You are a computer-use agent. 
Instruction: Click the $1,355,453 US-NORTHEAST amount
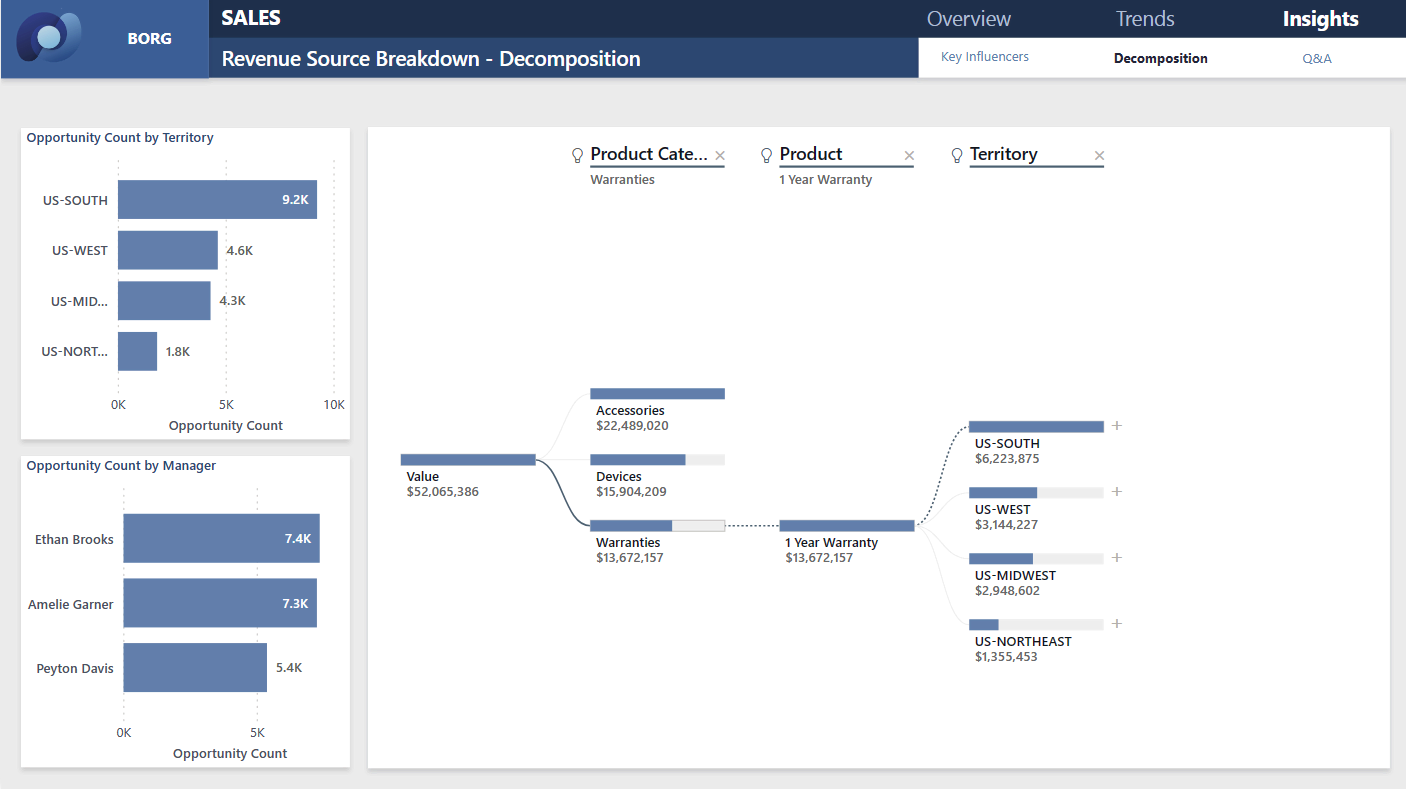(x=1006, y=657)
